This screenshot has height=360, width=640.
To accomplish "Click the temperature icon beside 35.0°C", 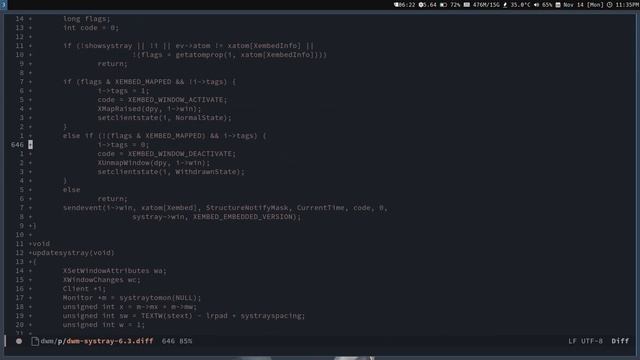I will click(505, 5).
